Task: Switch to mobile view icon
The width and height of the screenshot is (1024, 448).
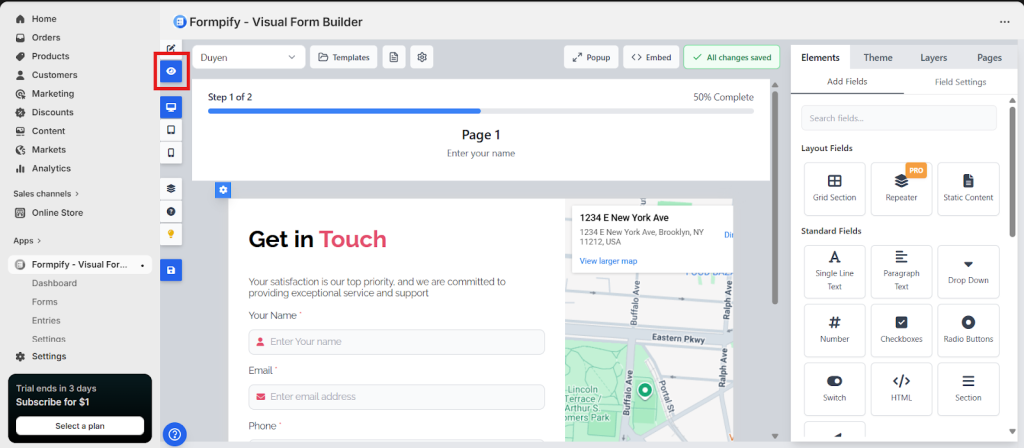Action: pos(171,153)
